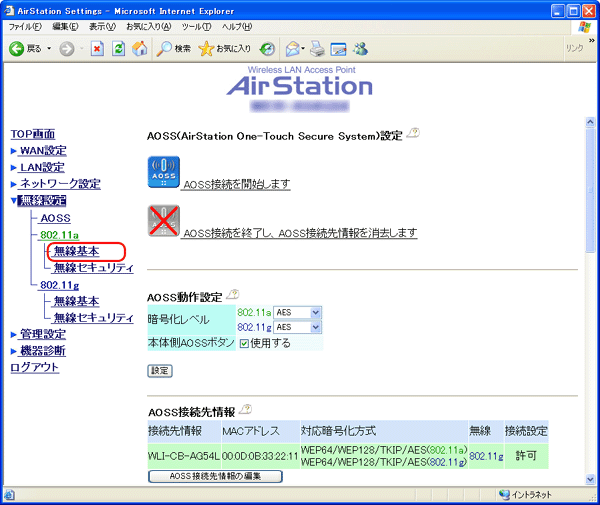Expand the 管理設定 menu arrow
Image resolution: width=600 pixels, height=505 pixels.
[13, 334]
